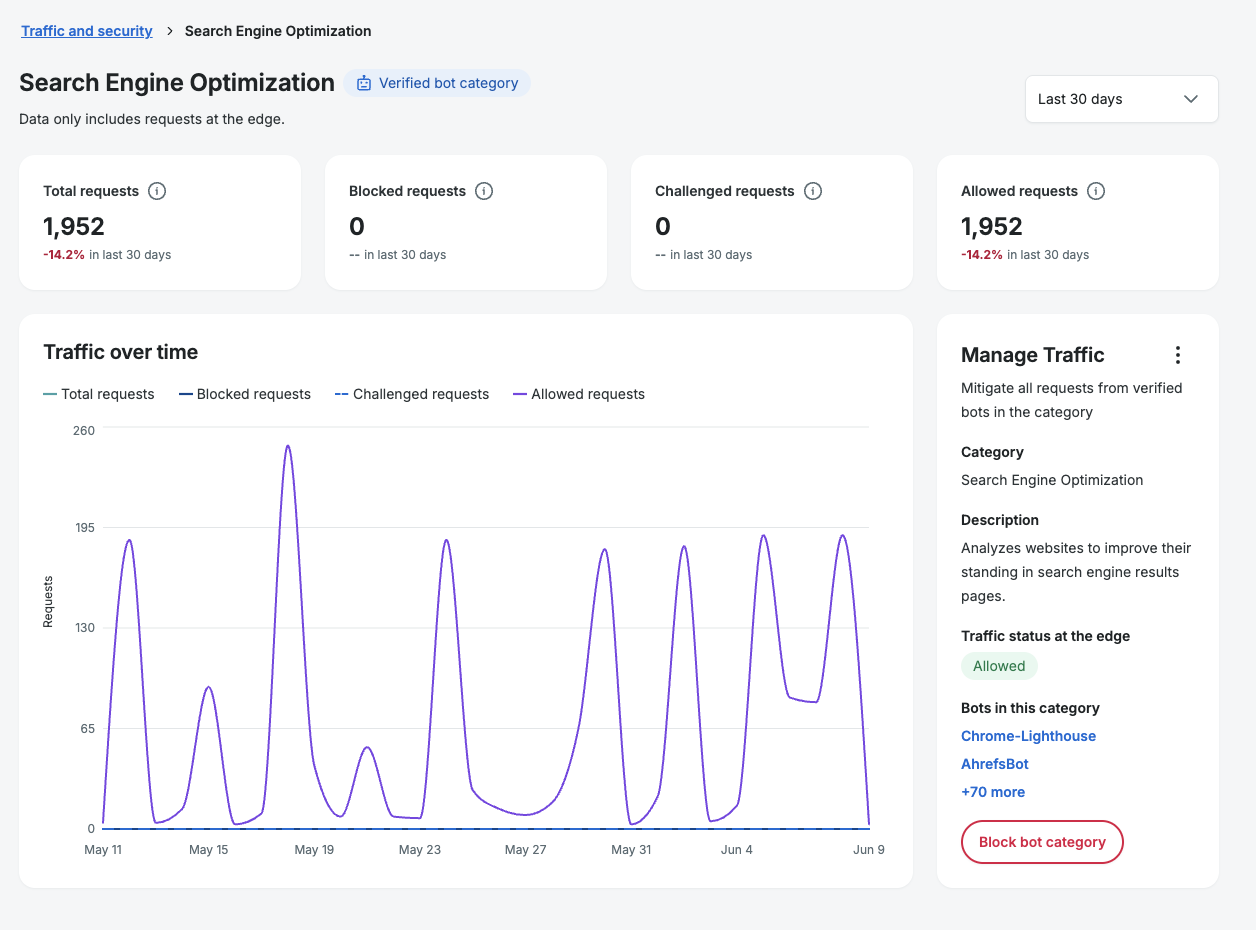Toggle the Blocked requests legend series
Screen dimensions: 1256x930
click(245, 394)
